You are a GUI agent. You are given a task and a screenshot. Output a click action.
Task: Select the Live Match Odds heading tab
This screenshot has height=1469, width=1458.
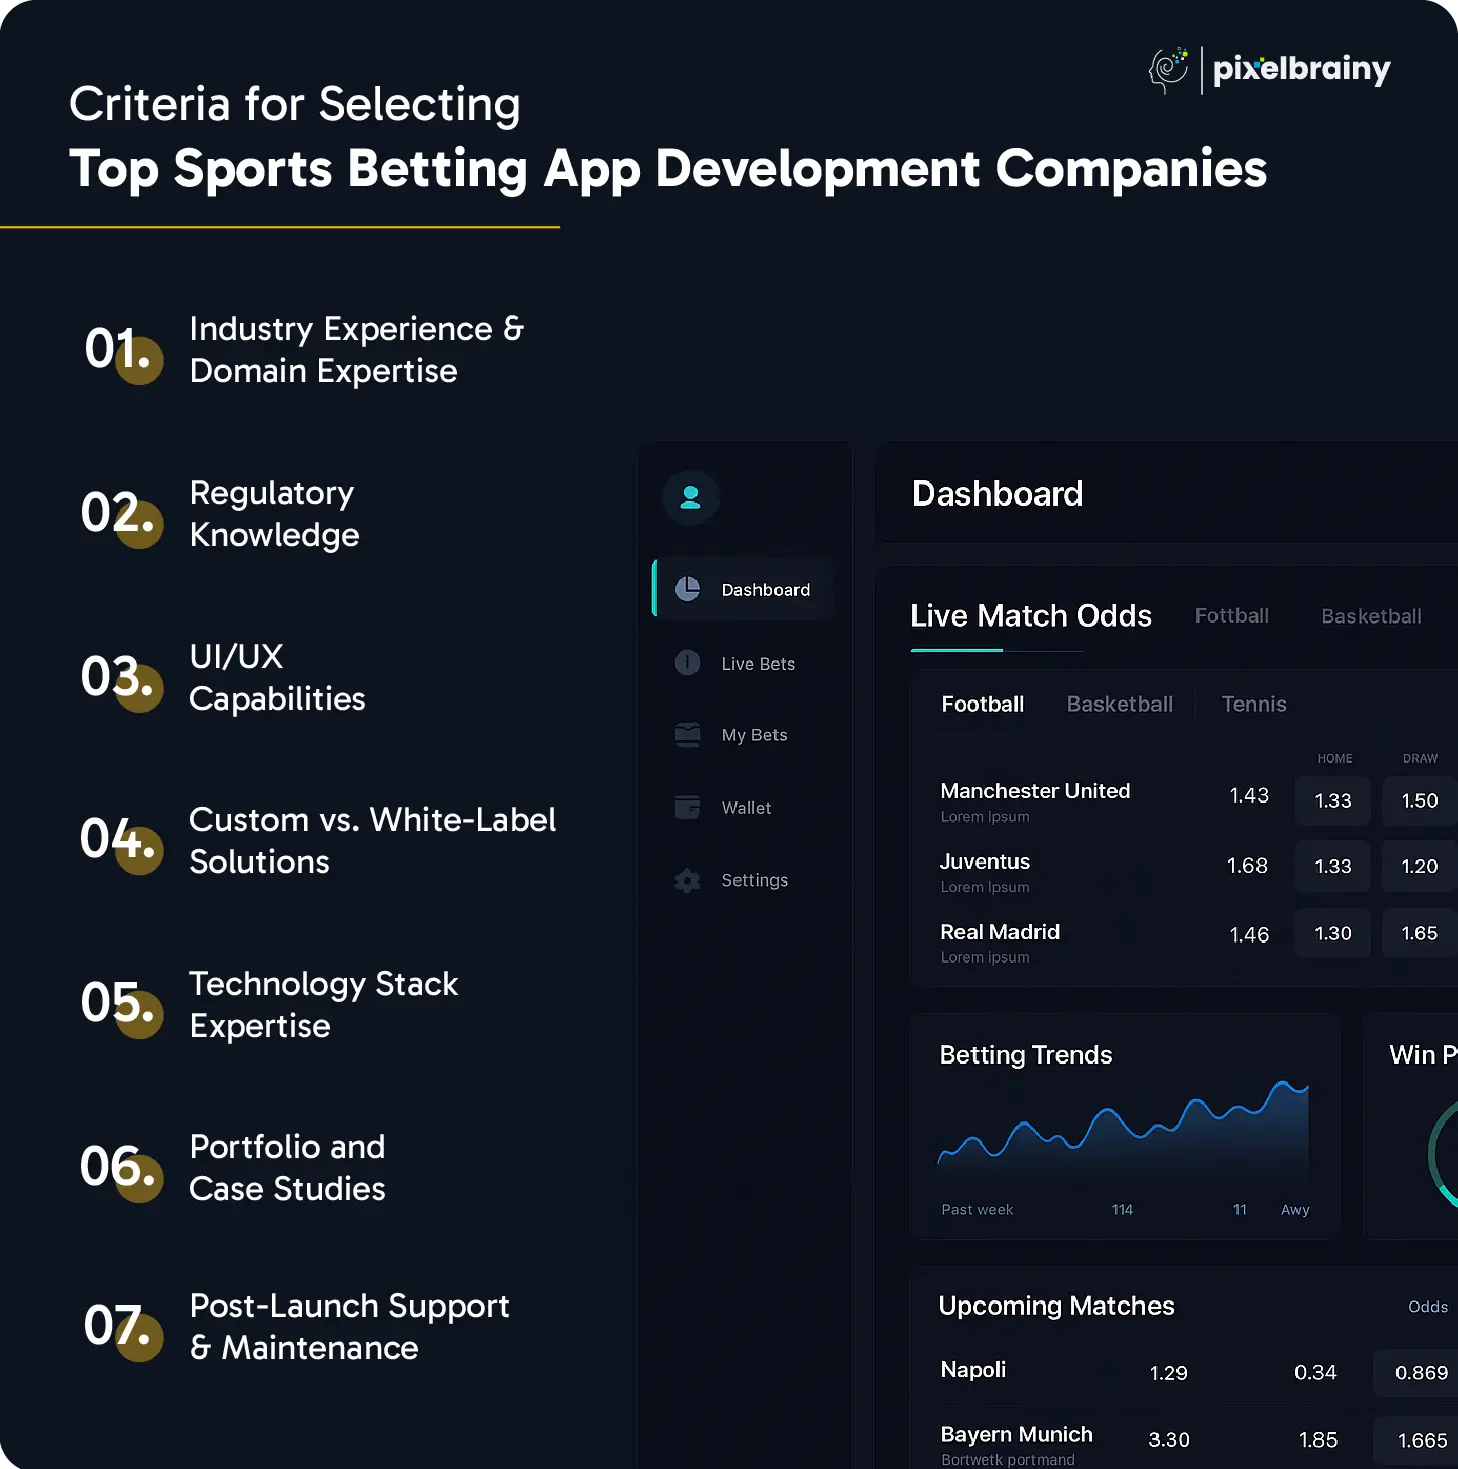pyautogui.click(x=1030, y=616)
